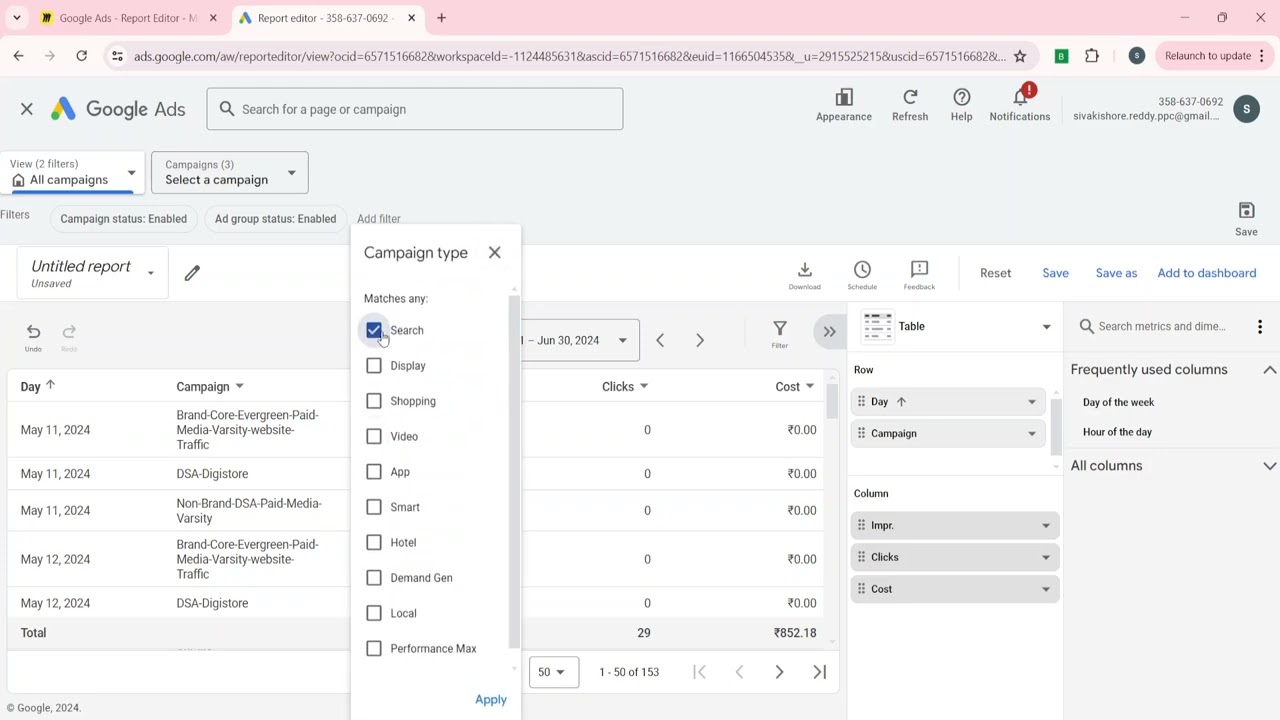The width and height of the screenshot is (1280, 720).
Task: Click the Campaign status: Enabled filter chip
Action: click(x=124, y=219)
